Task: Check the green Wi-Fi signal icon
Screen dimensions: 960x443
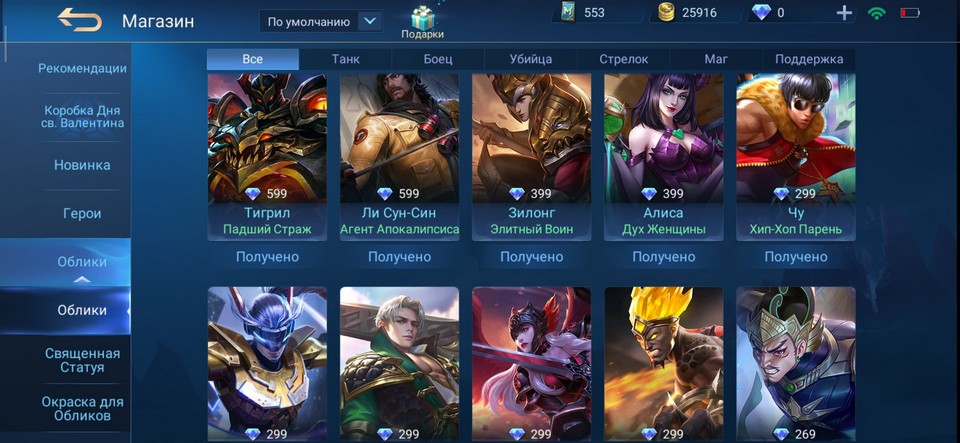Action: [x=877, y=12]
